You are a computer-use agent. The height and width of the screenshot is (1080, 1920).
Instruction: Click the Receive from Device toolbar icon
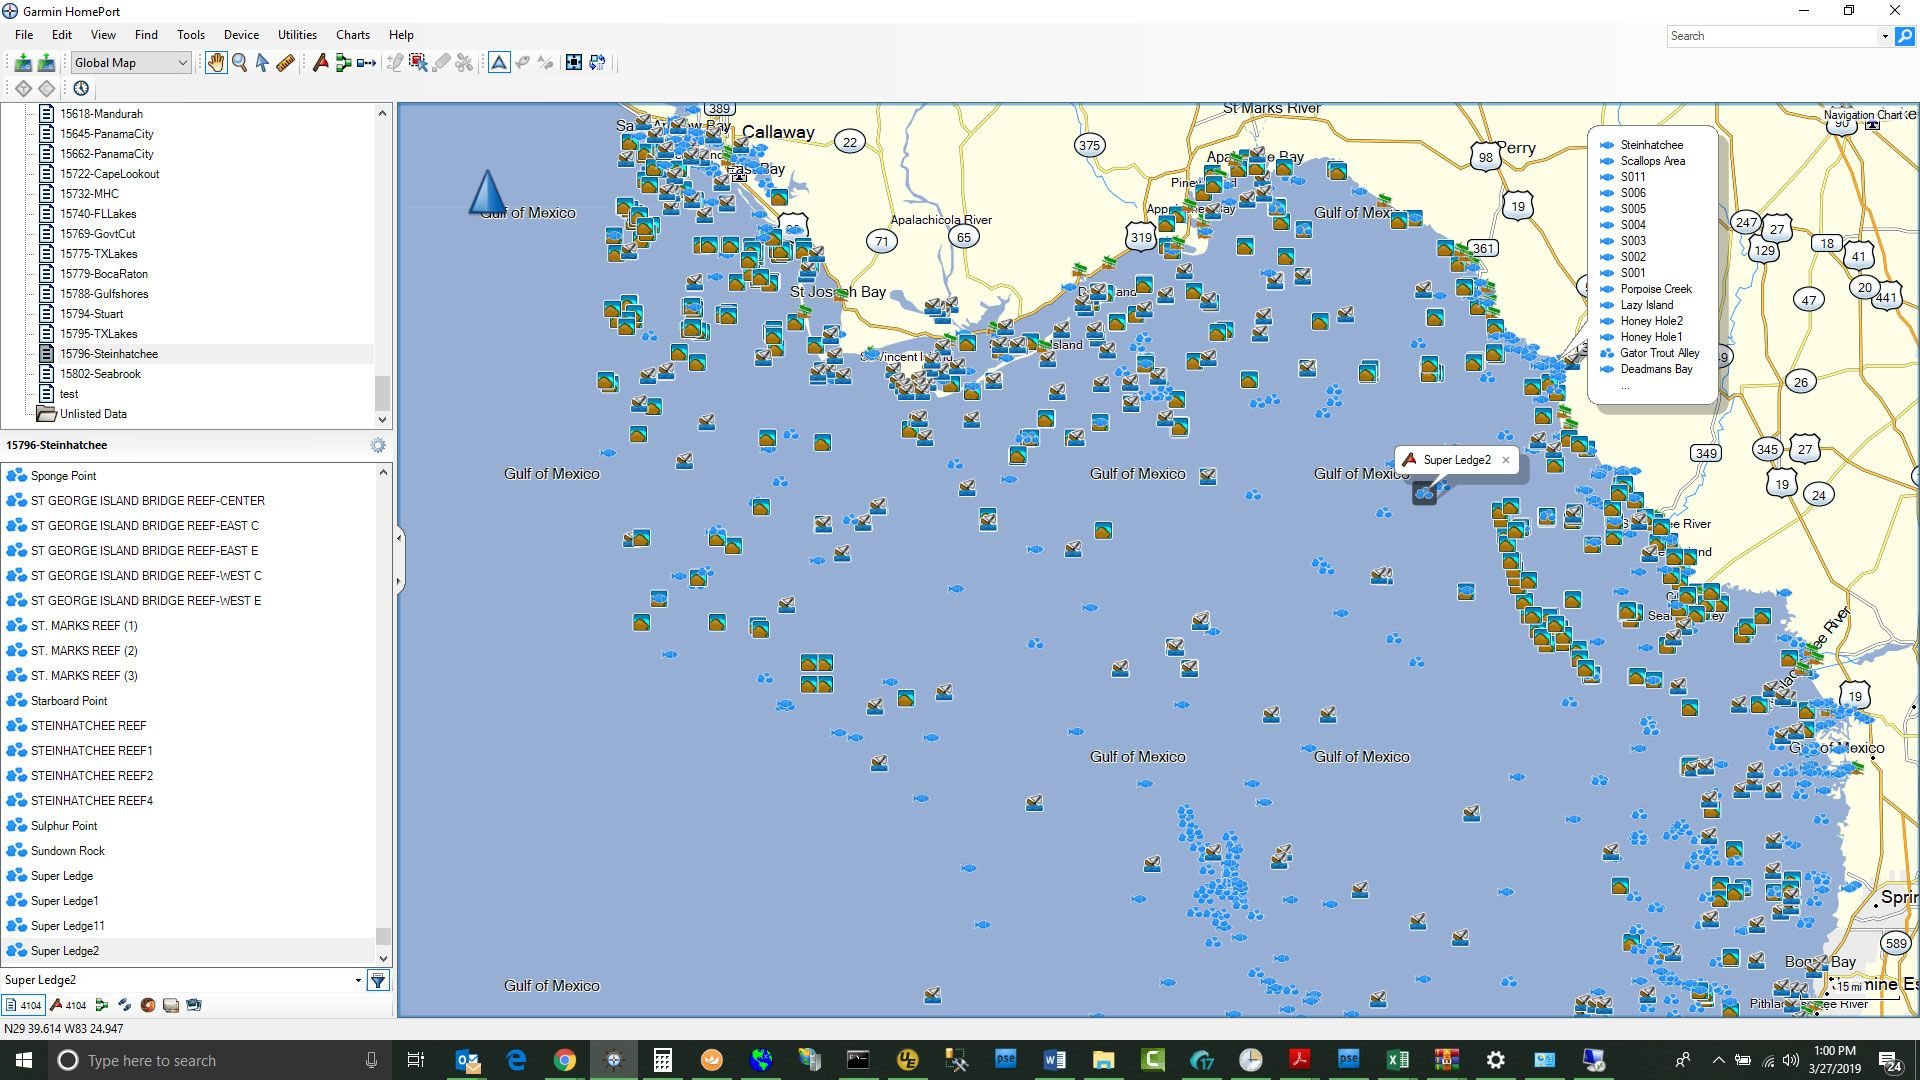23,63
